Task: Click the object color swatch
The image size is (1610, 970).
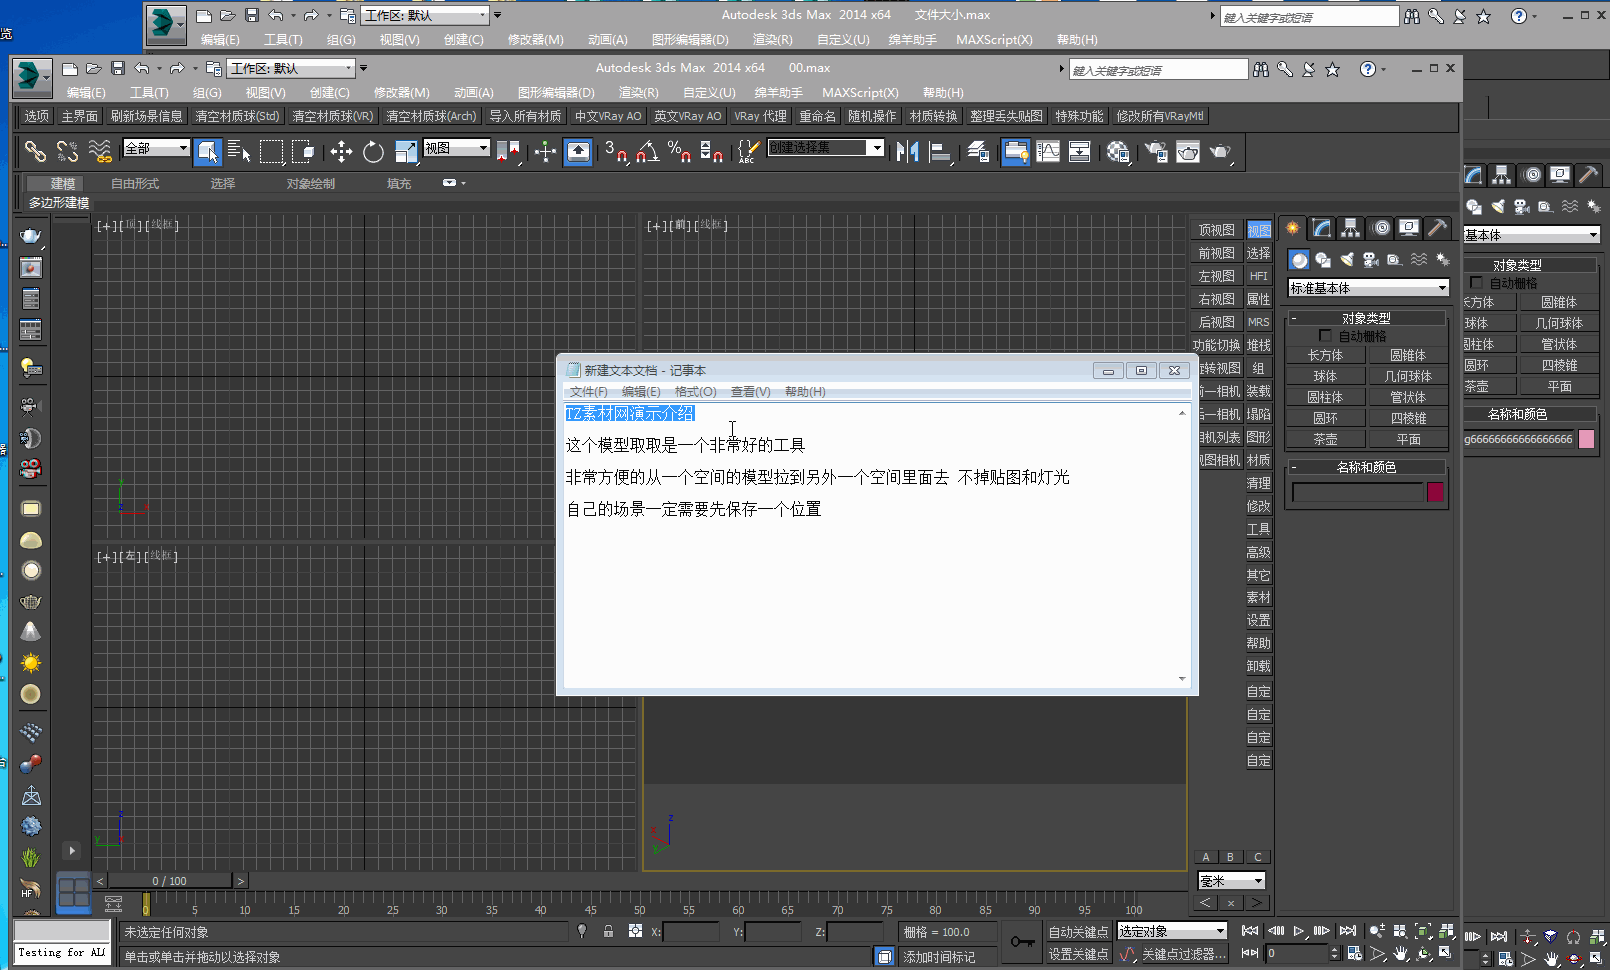Action: (1435, 492)
